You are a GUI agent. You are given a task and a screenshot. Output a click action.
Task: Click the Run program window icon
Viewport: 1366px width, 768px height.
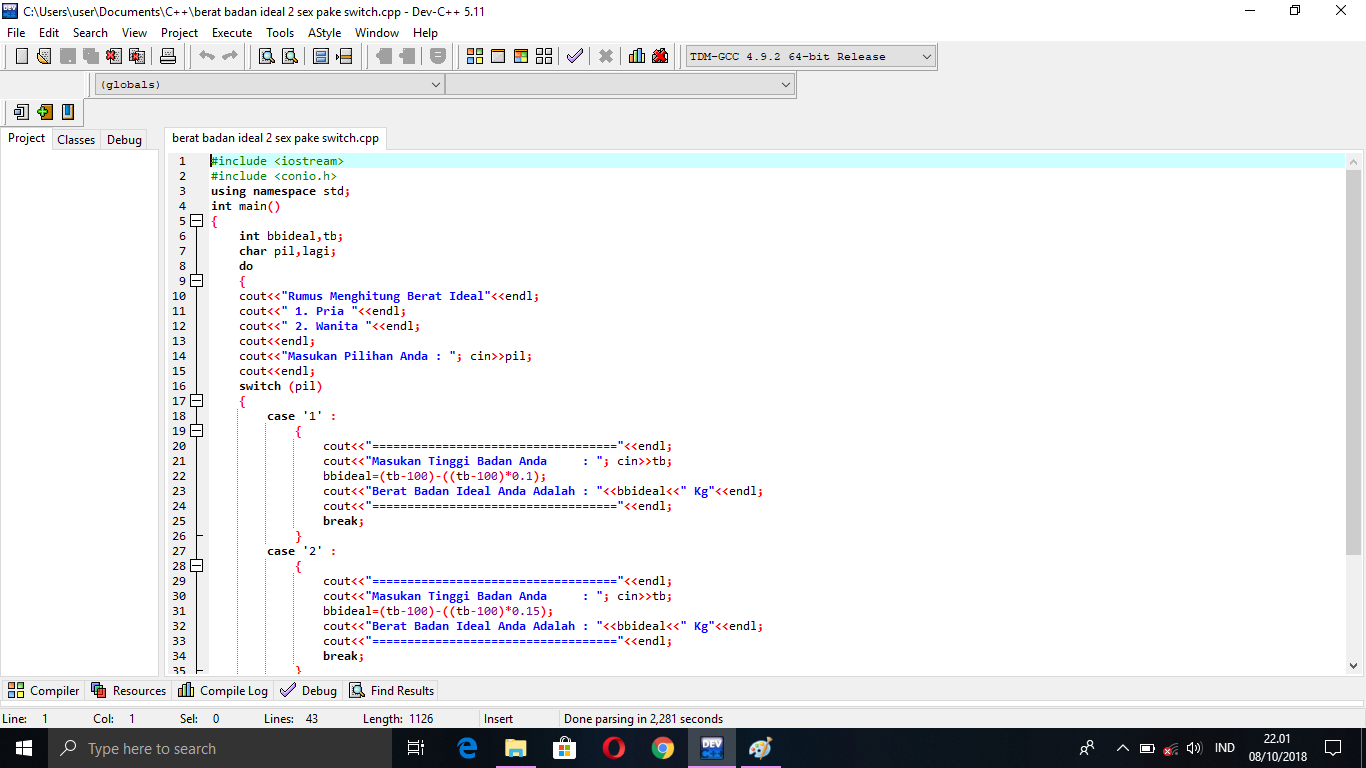pos(498,56)
